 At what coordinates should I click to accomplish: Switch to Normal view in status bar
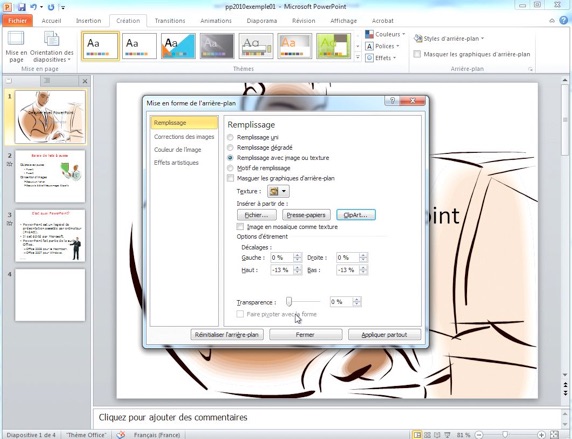click(417, 435)
